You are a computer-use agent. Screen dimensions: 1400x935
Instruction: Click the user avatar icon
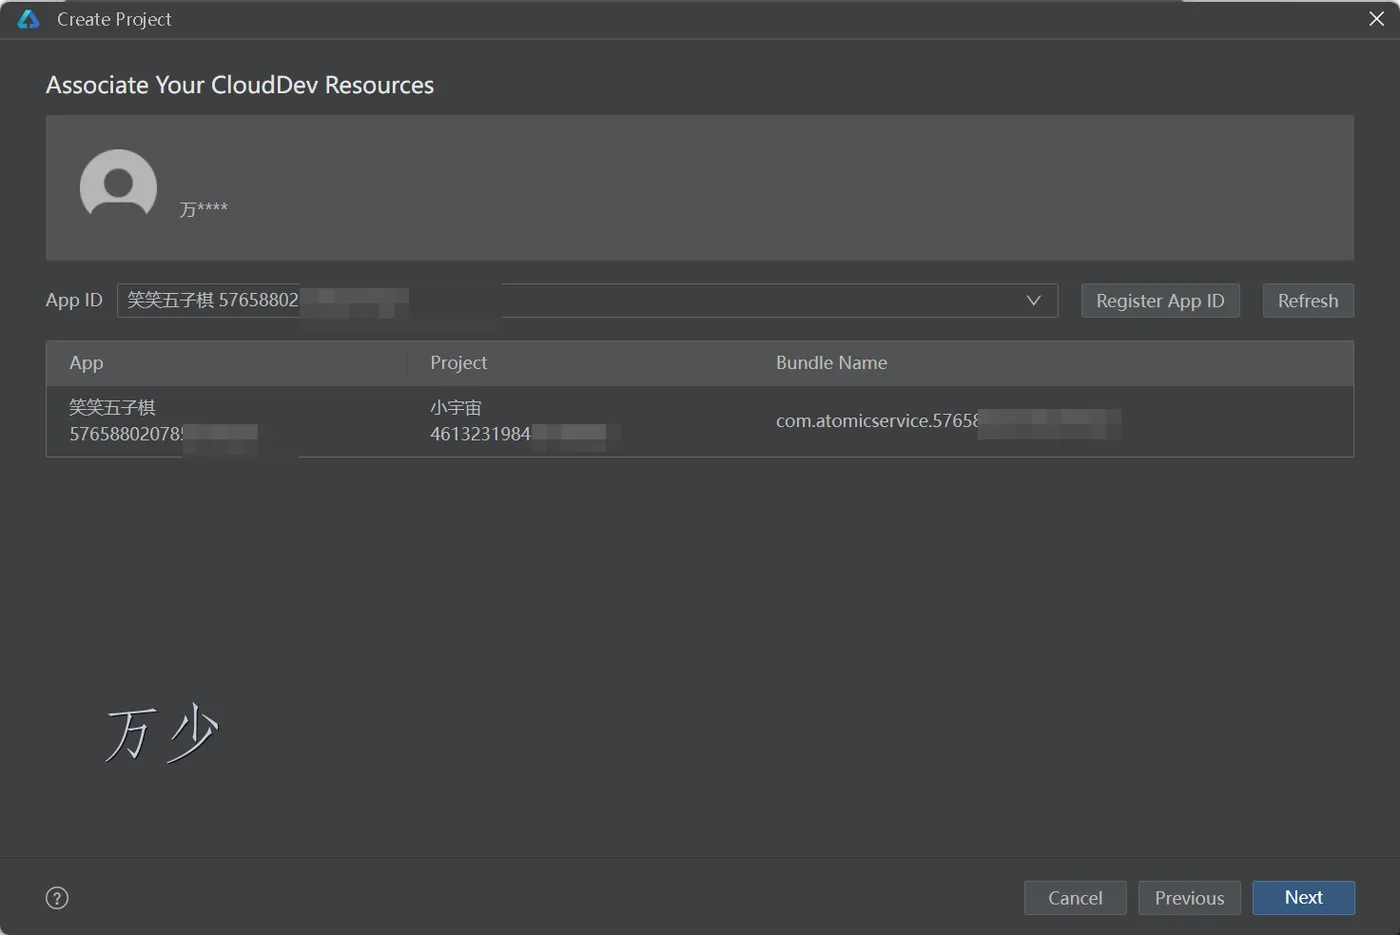coord(118,185)
